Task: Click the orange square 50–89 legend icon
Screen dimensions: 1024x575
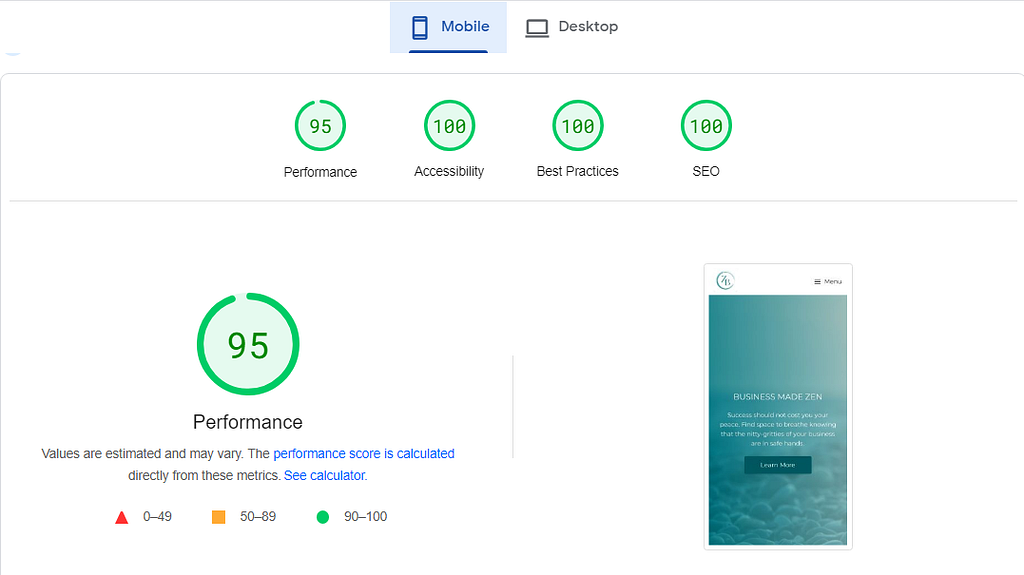Action: pos(219,517)
